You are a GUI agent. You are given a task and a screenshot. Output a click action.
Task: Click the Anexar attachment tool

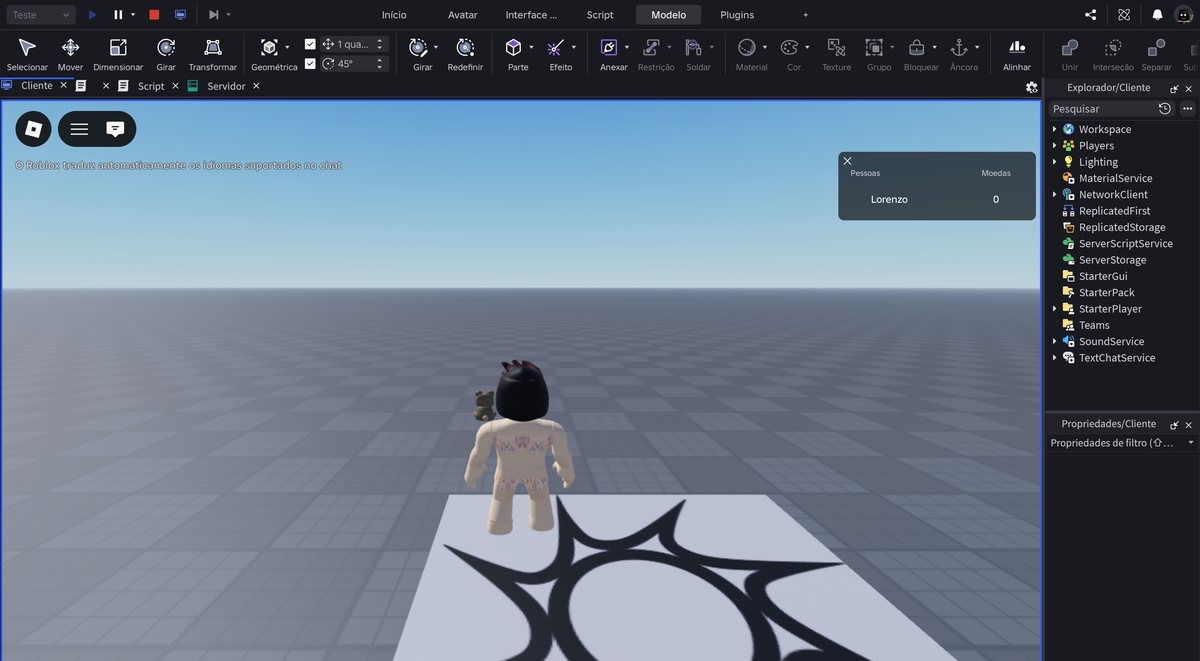point(609,47)
